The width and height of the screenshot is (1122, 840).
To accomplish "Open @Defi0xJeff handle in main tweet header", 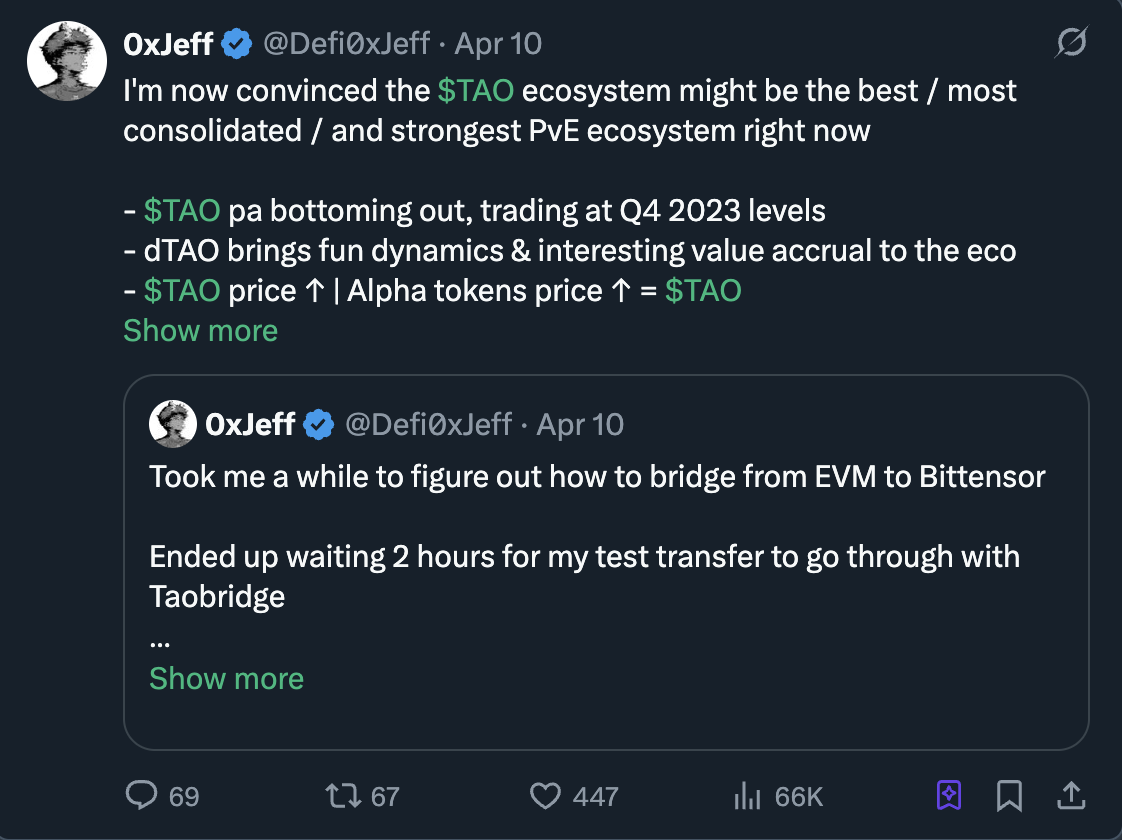I will point(346,44).
